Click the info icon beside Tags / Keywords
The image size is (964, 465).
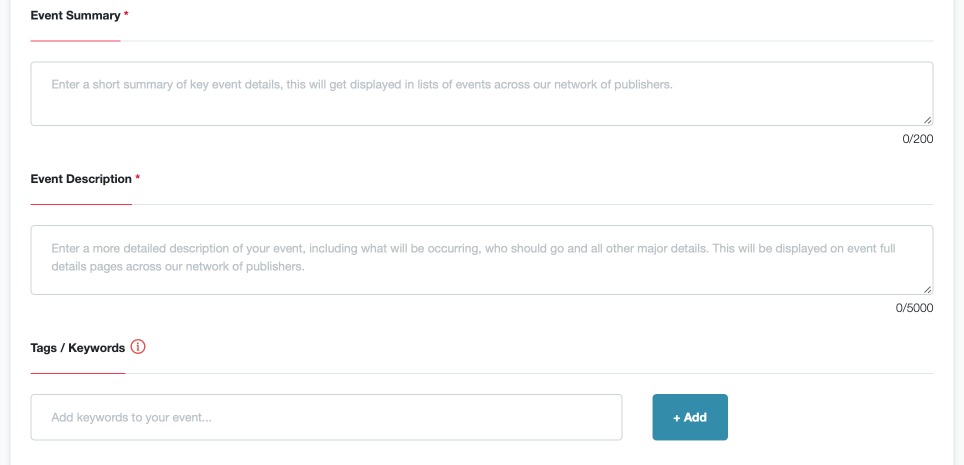(138, 347)
